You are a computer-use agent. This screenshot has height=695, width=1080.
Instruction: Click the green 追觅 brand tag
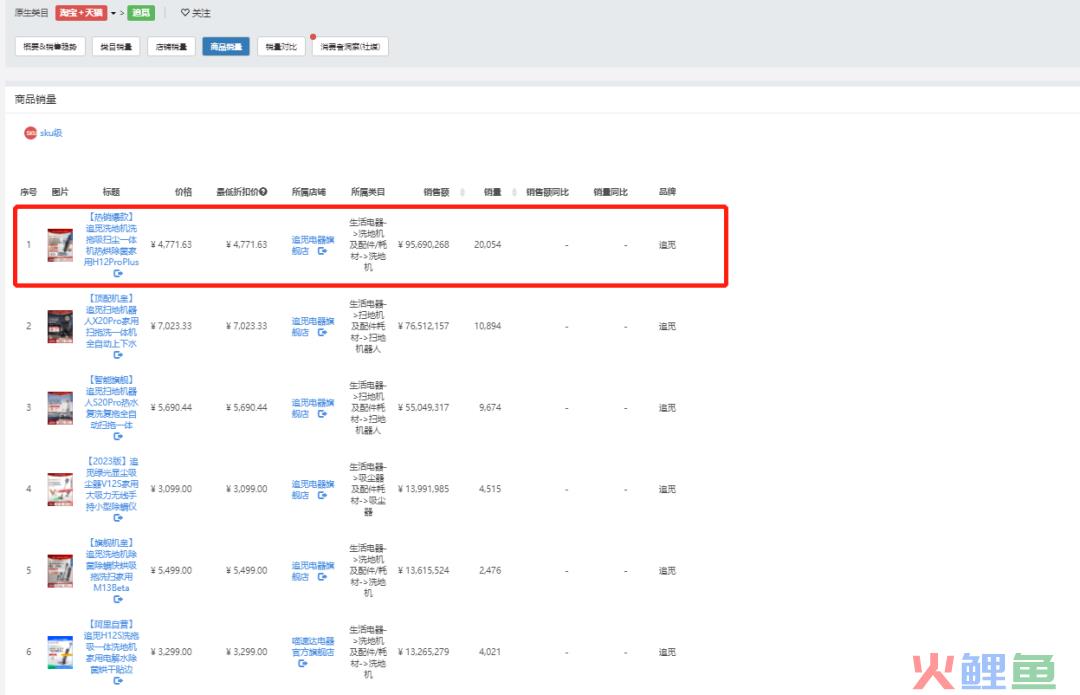click(x=141, y=12)
